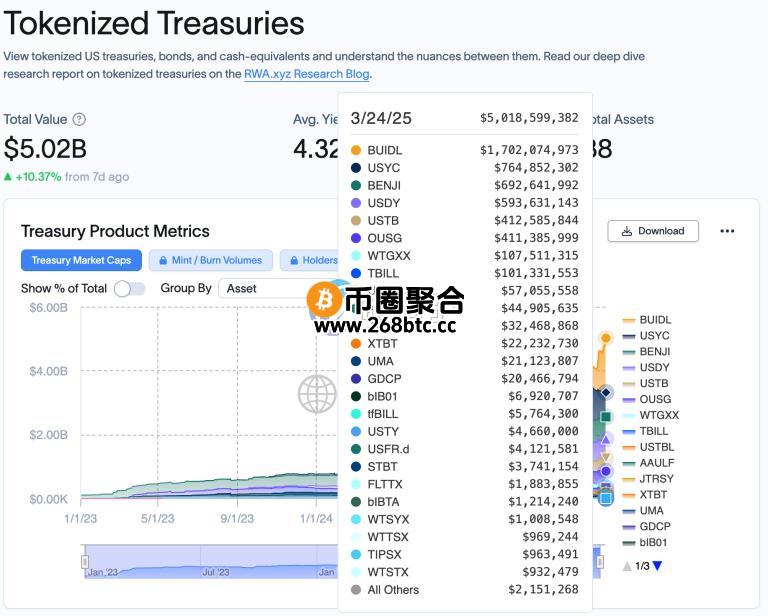Click the OUSG tooltip row label
The image size is (768, 616).
point(384,238)
